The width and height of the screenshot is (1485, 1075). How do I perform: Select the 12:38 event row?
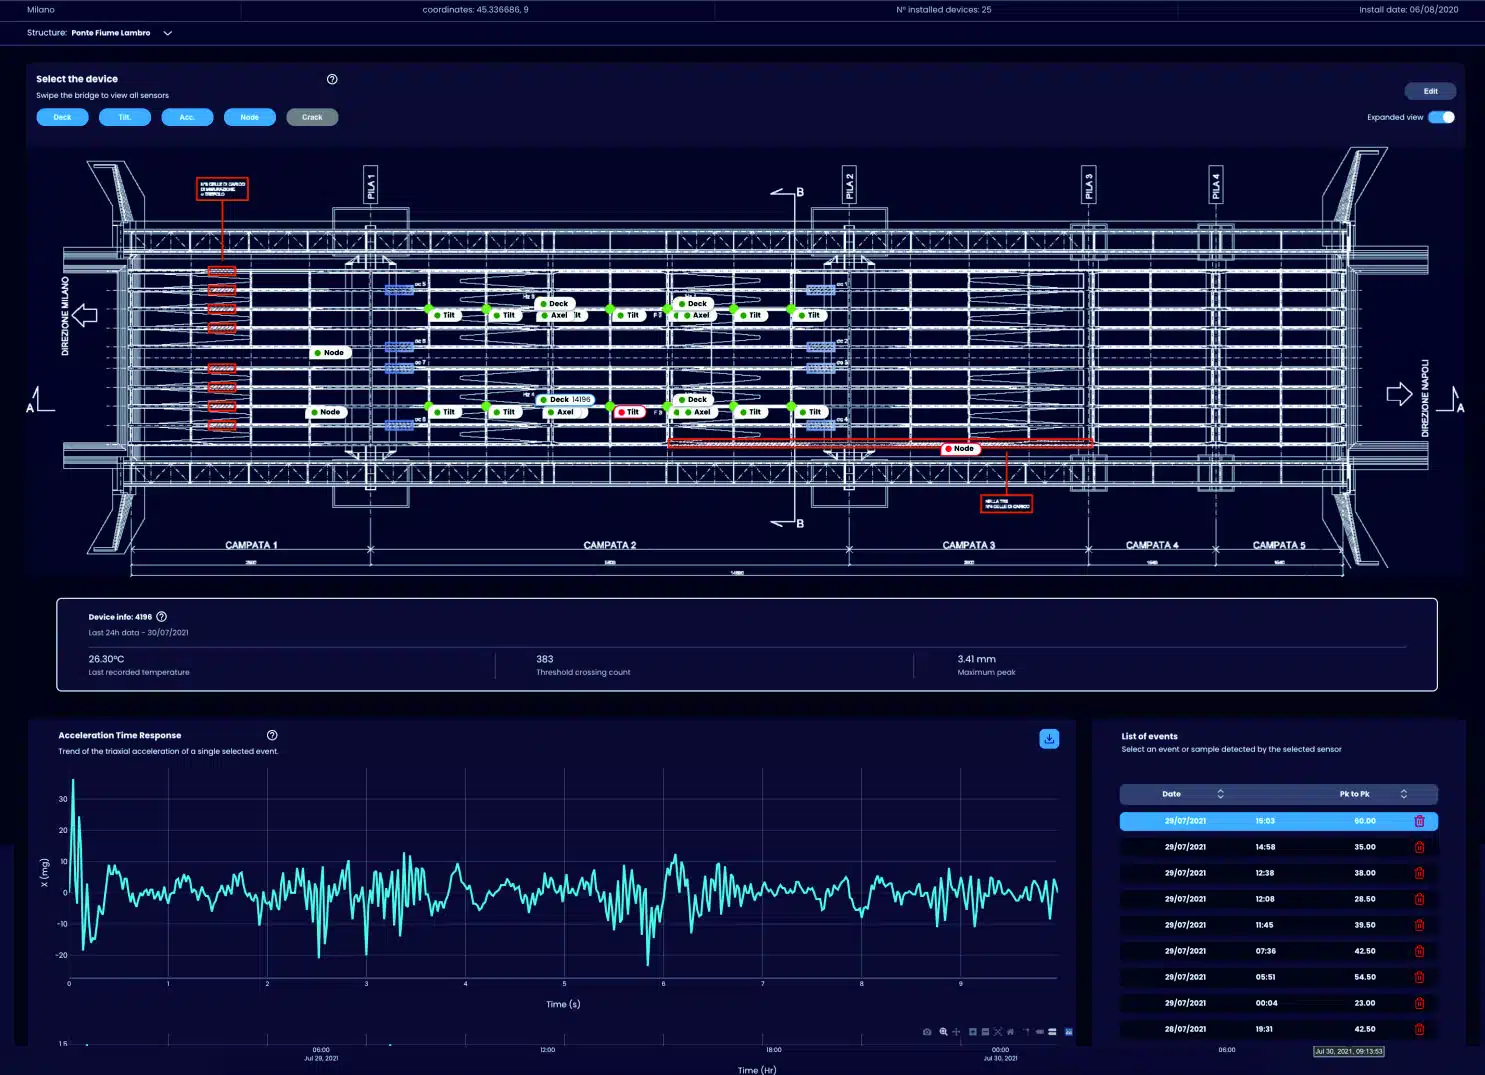pos(1265,873)
